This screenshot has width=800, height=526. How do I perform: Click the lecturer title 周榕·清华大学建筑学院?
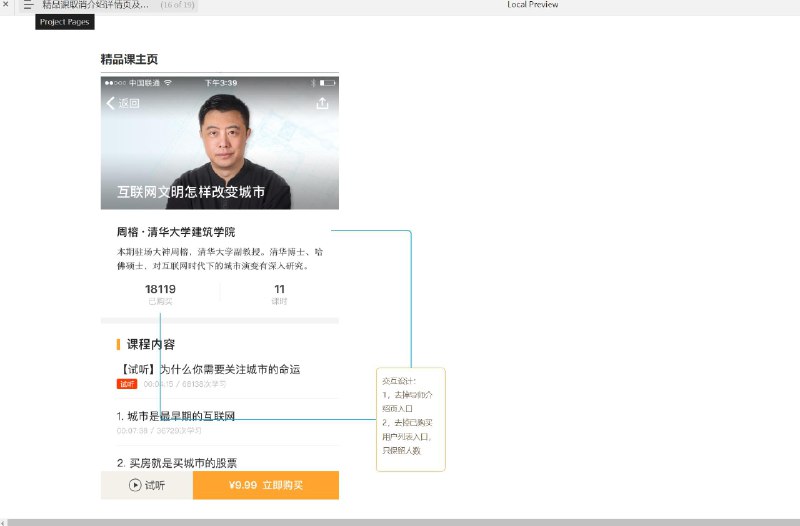tap(176, 232)
